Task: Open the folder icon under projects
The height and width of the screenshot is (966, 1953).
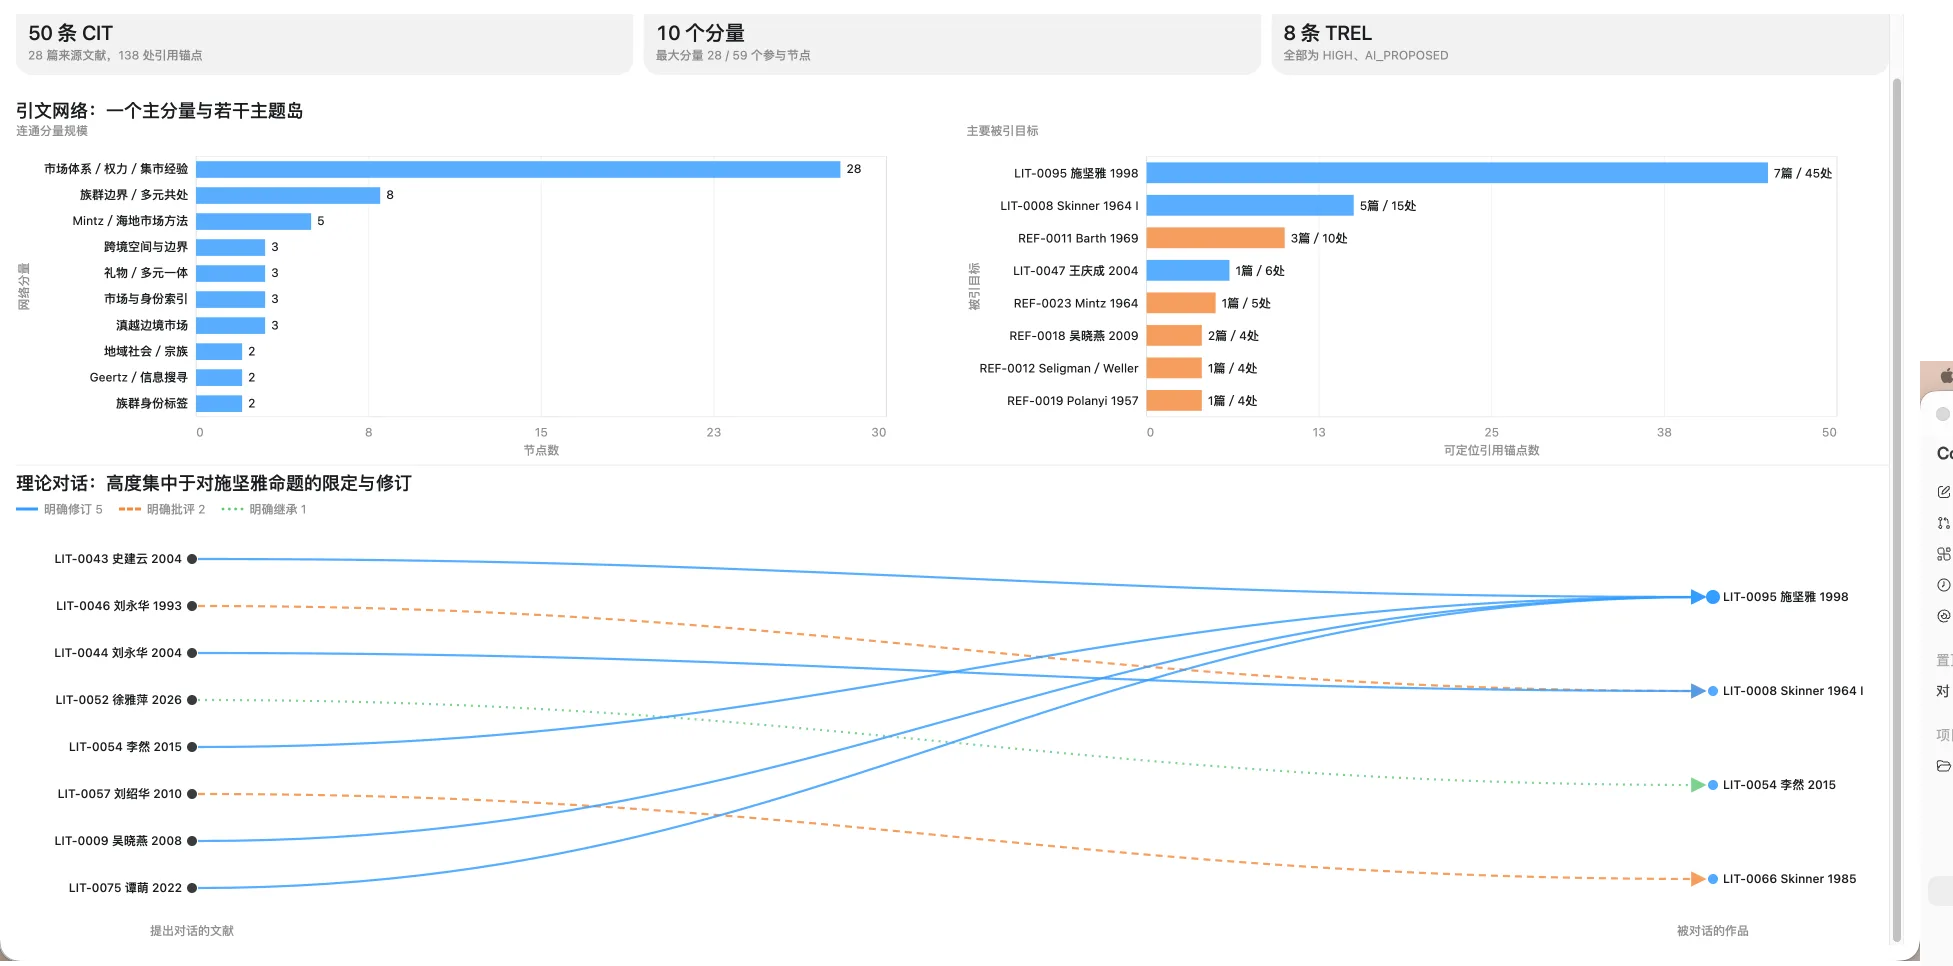Action: (x=1943, y=766)
